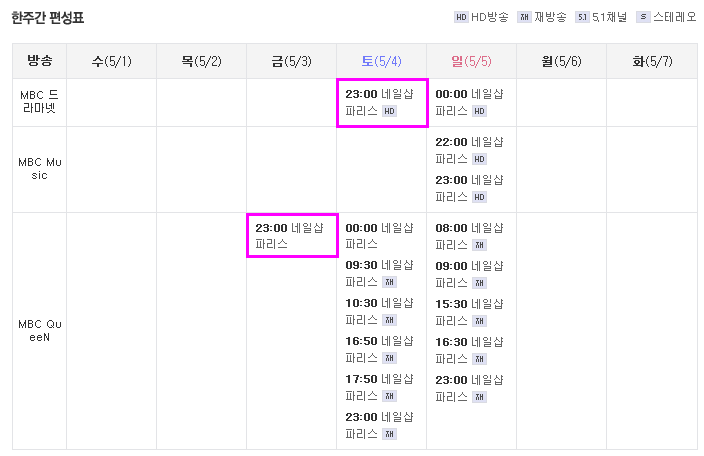This screenshot has height=456, width=704.
Task: Open Sunday 00:00 네일샵 파리스 on MBC 드라마넷
Action: point(469,102)
